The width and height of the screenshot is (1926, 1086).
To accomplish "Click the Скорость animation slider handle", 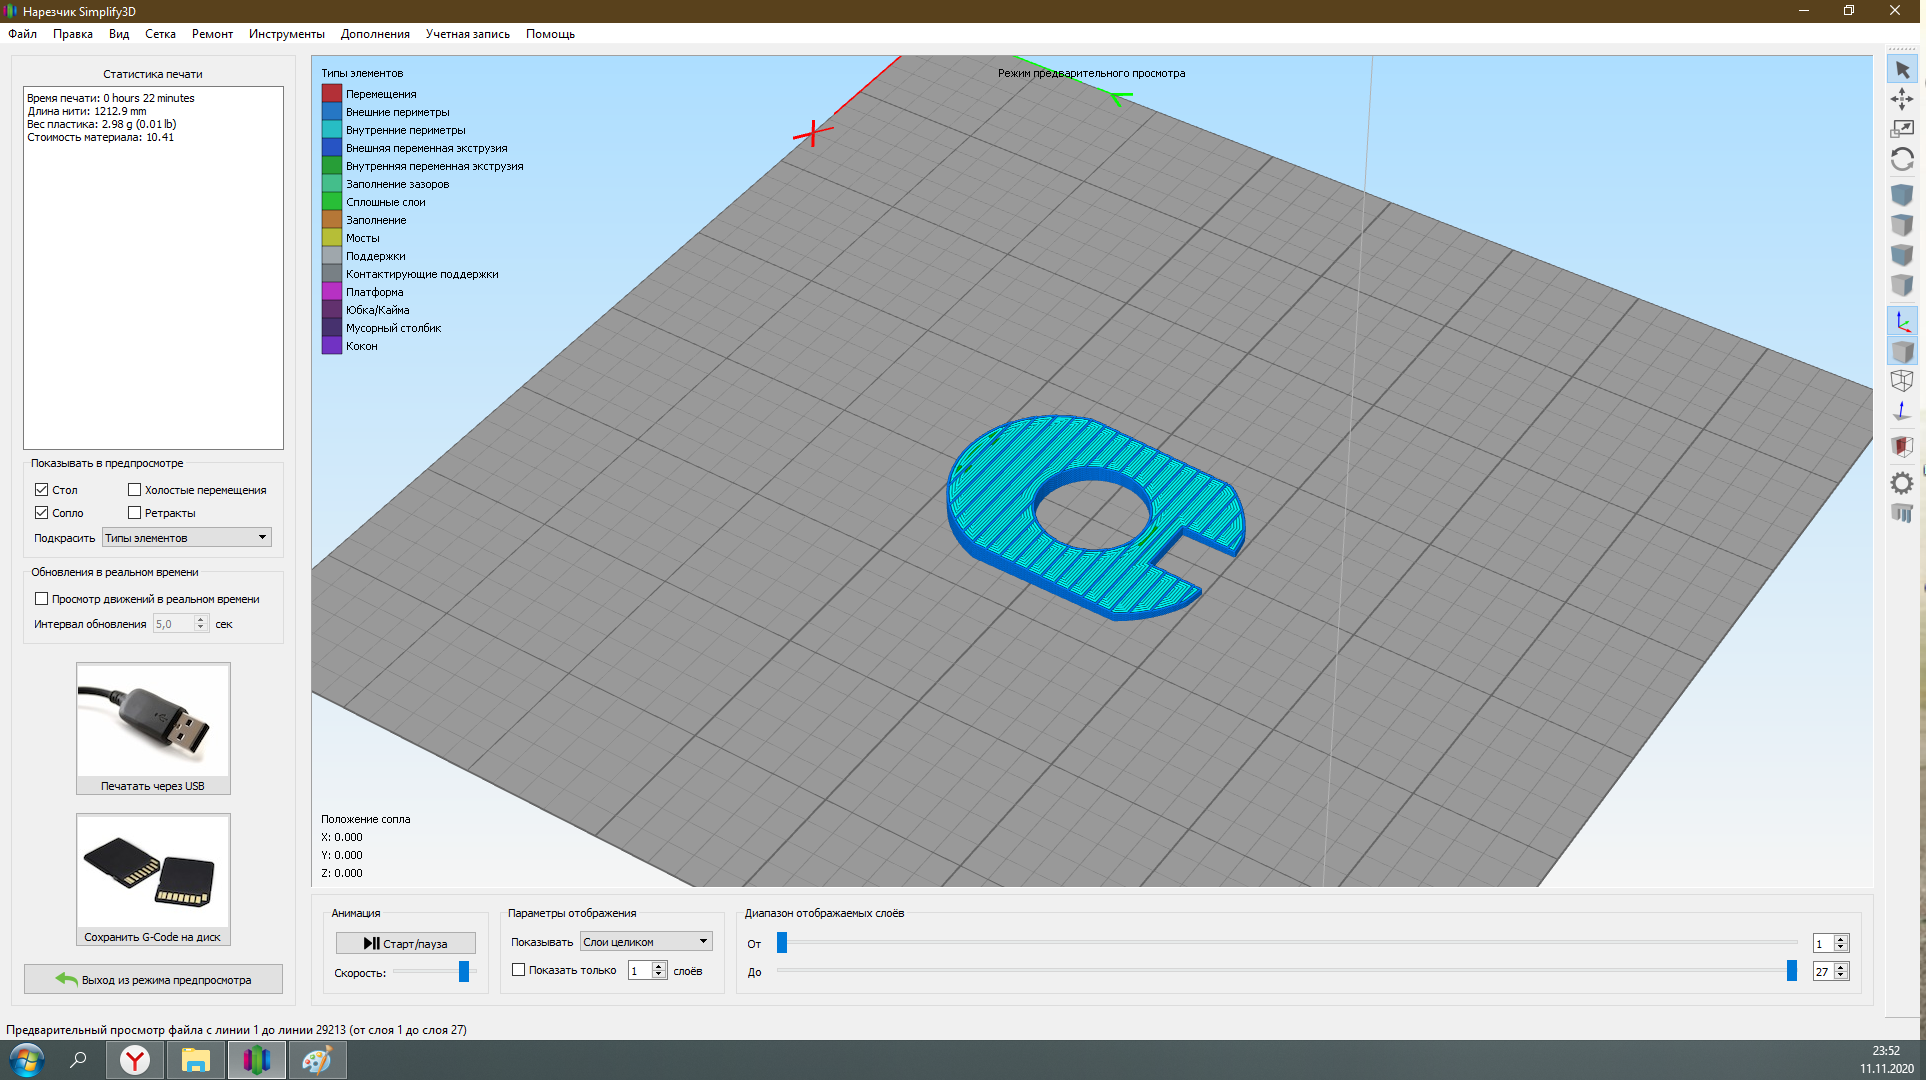I will pyautogui.click(x=464, y=971).
